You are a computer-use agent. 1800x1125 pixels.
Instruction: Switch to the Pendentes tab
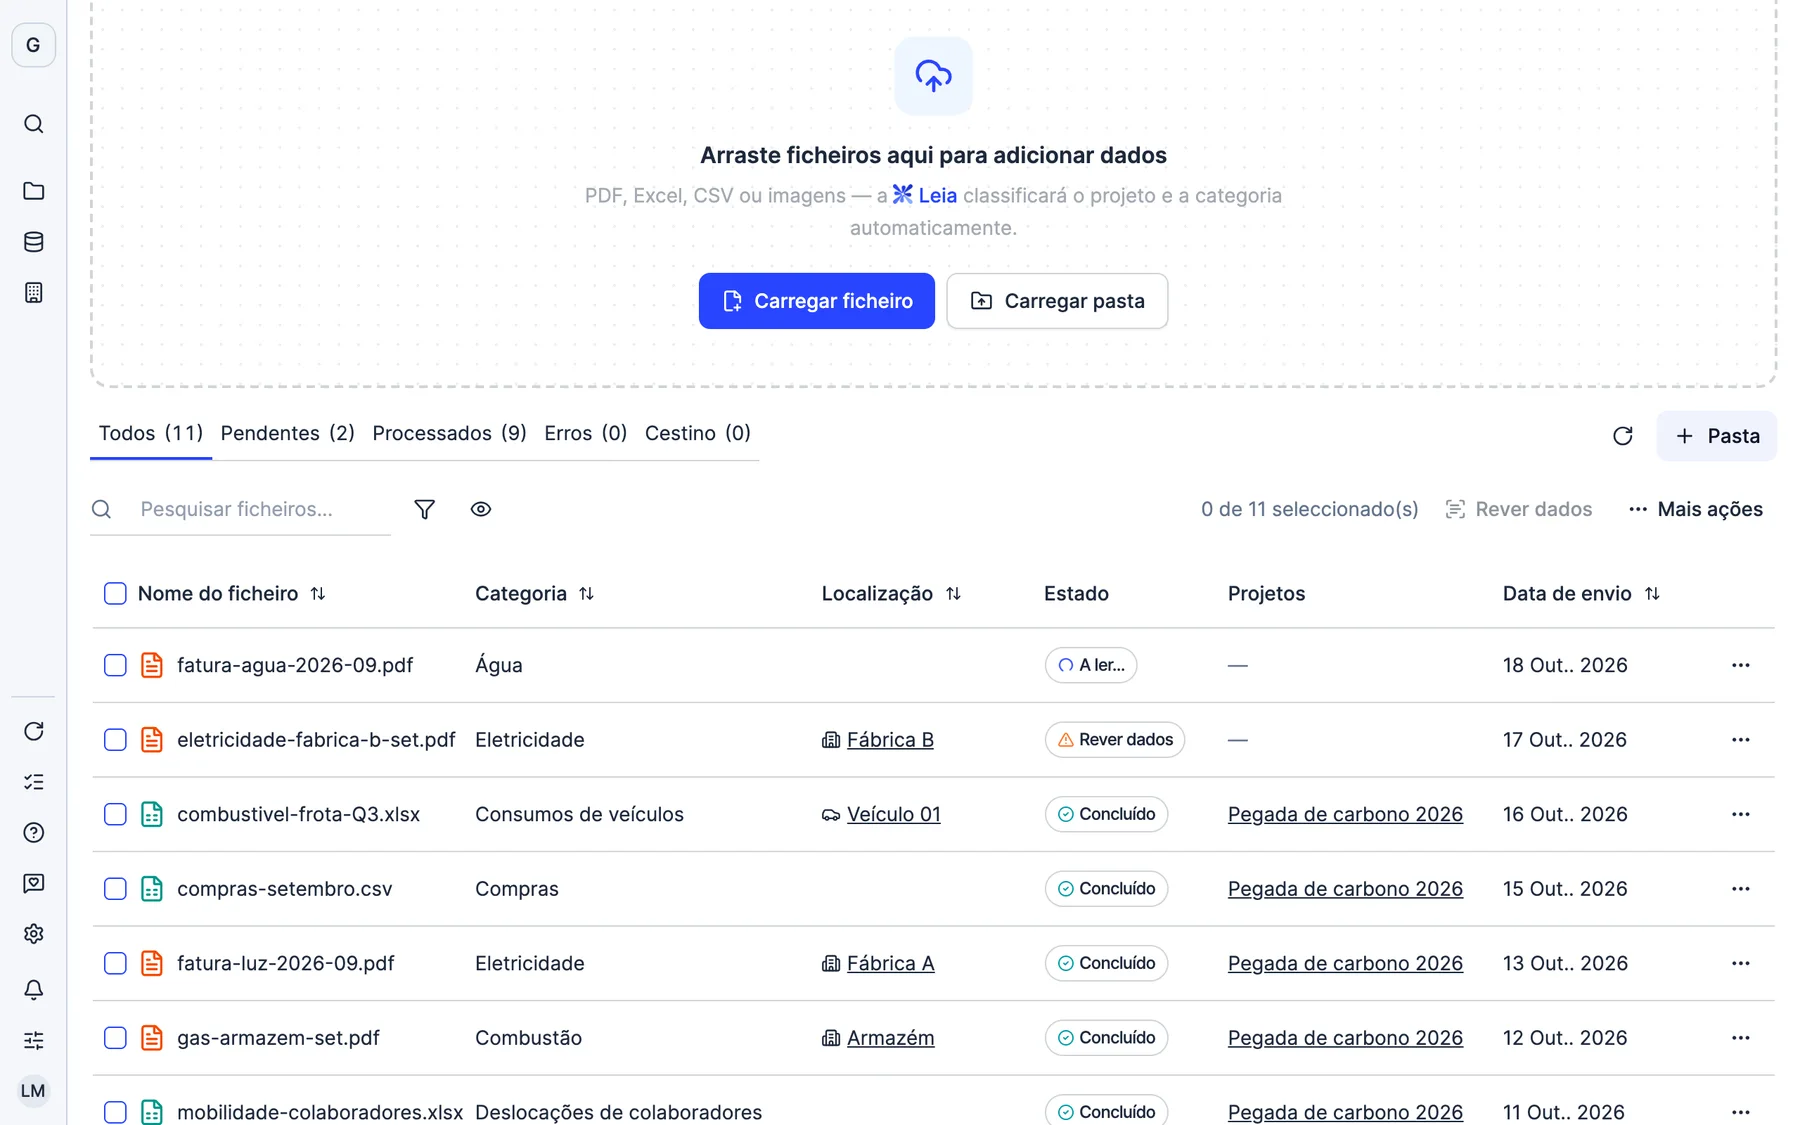(x=287, y=433)
